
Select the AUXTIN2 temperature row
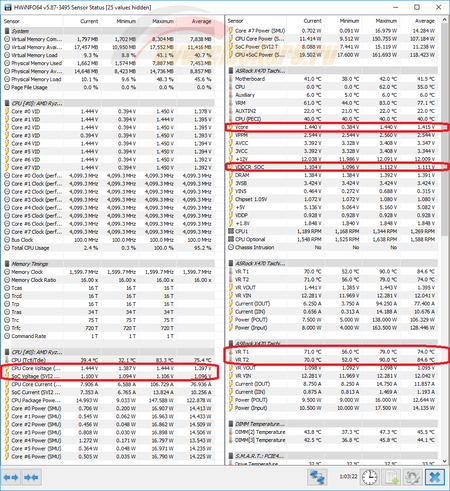pyautogui.click(x=333, y=111)
